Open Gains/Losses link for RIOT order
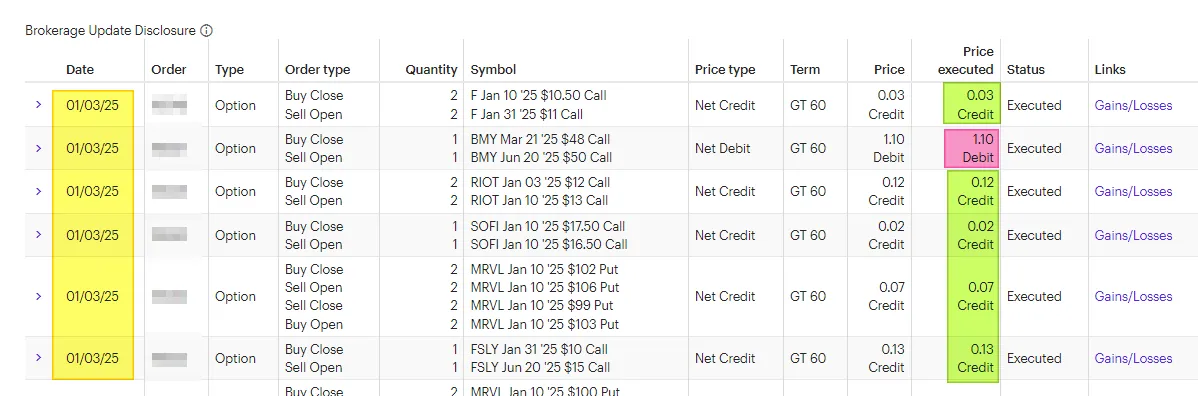This screenshot has width=1198, height=396. point(1133,191)
